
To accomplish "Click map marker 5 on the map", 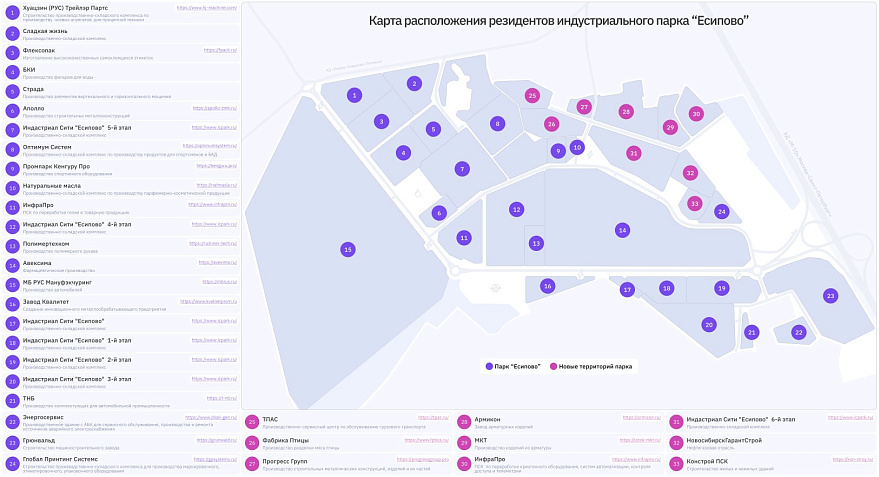I will click(x=433, y=130).
